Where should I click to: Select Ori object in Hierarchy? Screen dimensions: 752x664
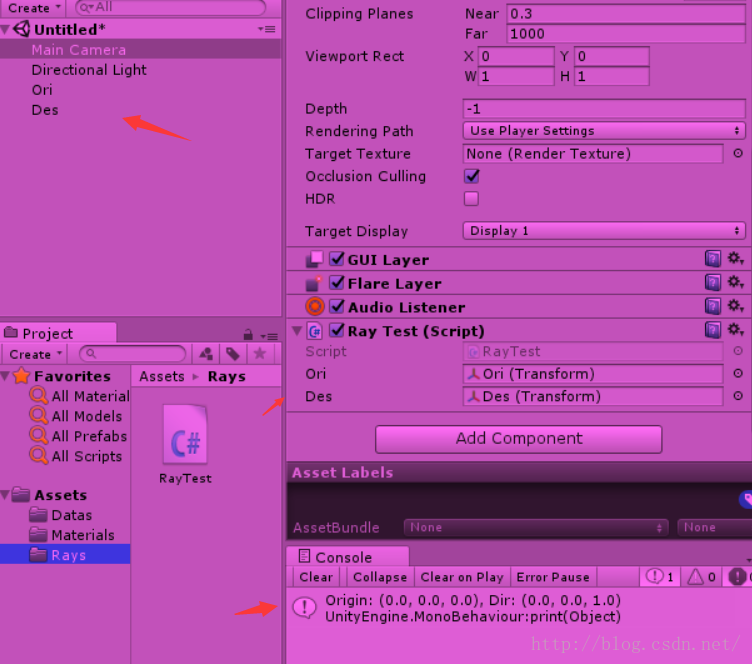pos(140,90)
